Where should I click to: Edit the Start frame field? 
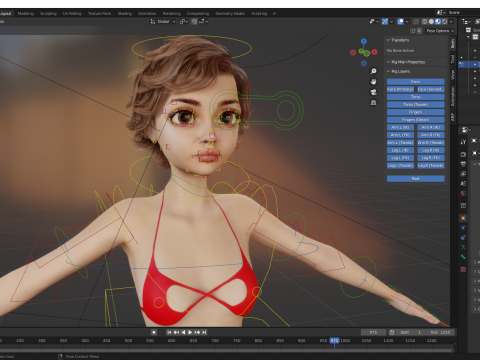[x=411, y=332]
